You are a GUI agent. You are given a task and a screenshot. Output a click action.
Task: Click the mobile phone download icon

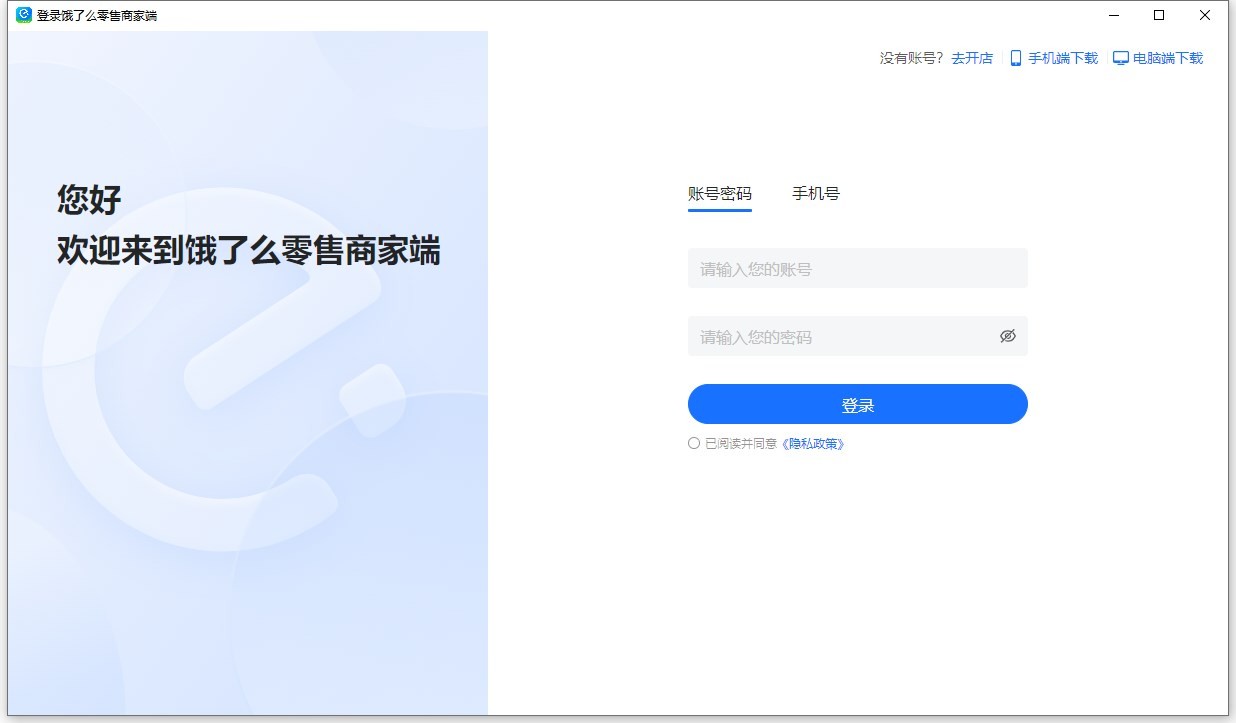[1016, 58]
